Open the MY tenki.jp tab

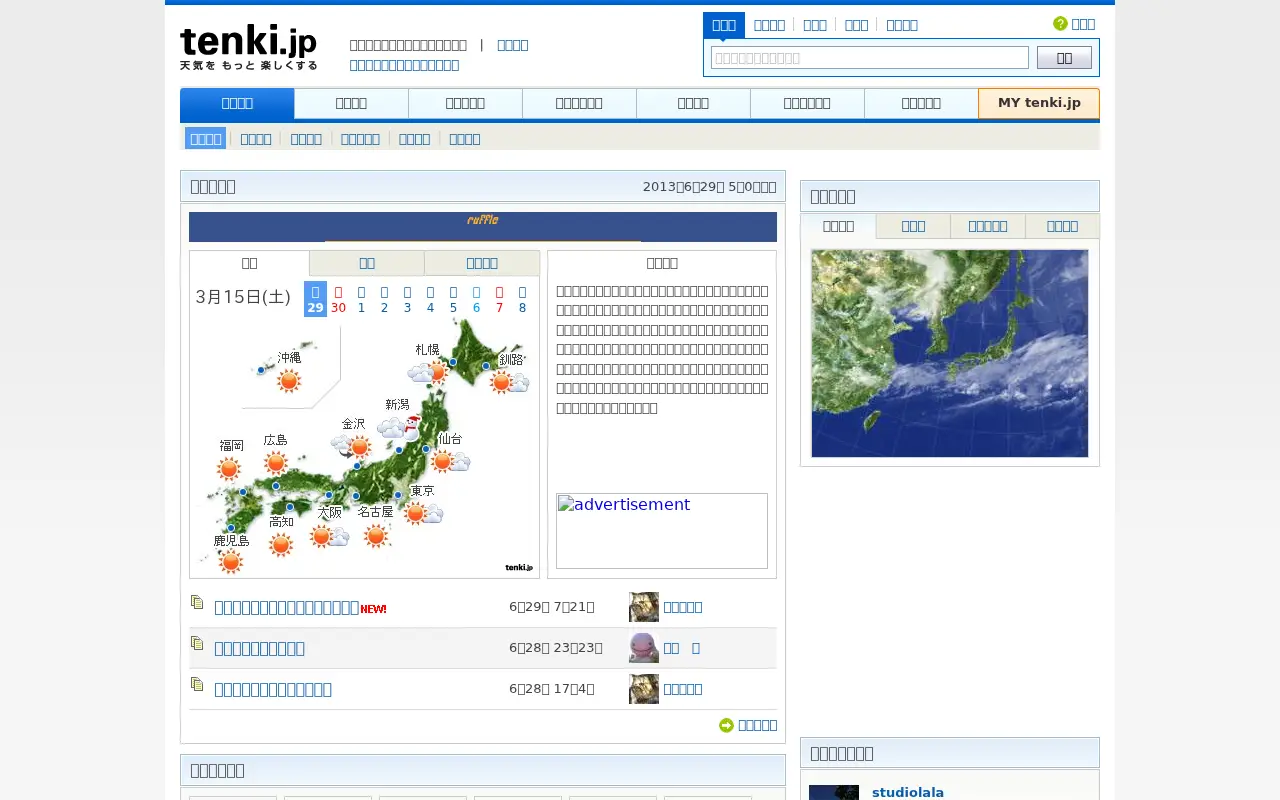1039,103
